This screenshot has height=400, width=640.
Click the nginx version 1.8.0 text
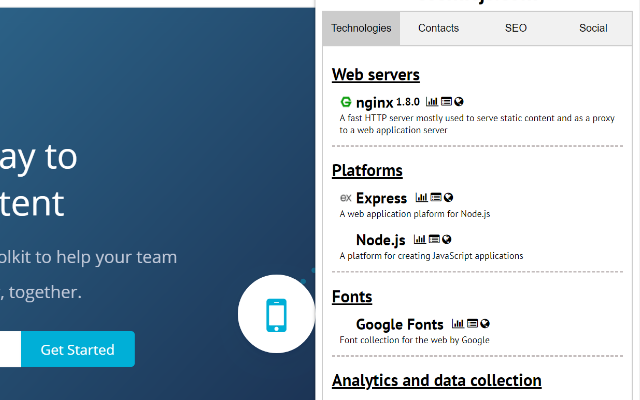[408, 102]
